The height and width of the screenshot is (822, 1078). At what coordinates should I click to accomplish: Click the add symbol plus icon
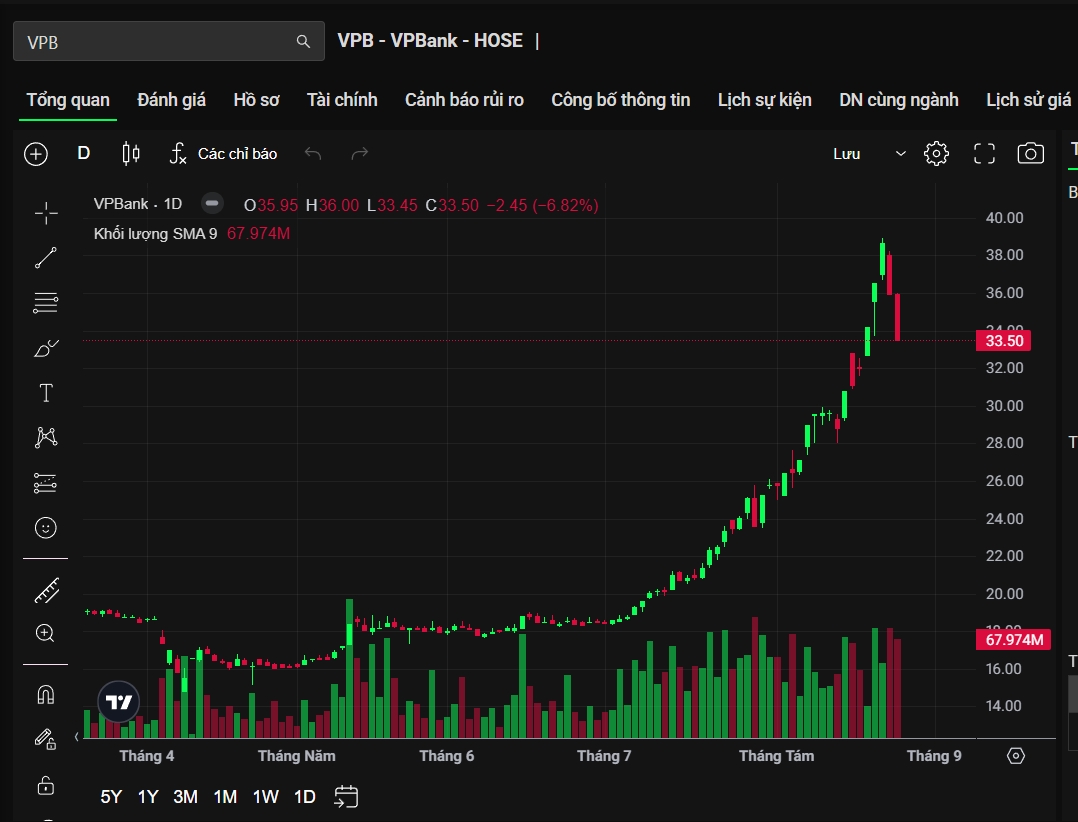[x=36, y=154]
